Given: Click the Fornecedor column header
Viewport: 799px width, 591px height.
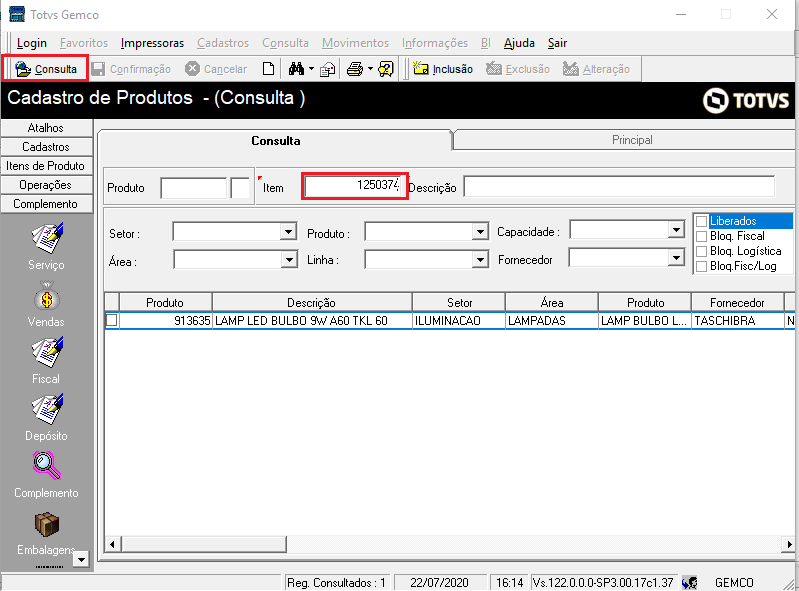Looking at the screenshot, I should click(x=737, y=303).
